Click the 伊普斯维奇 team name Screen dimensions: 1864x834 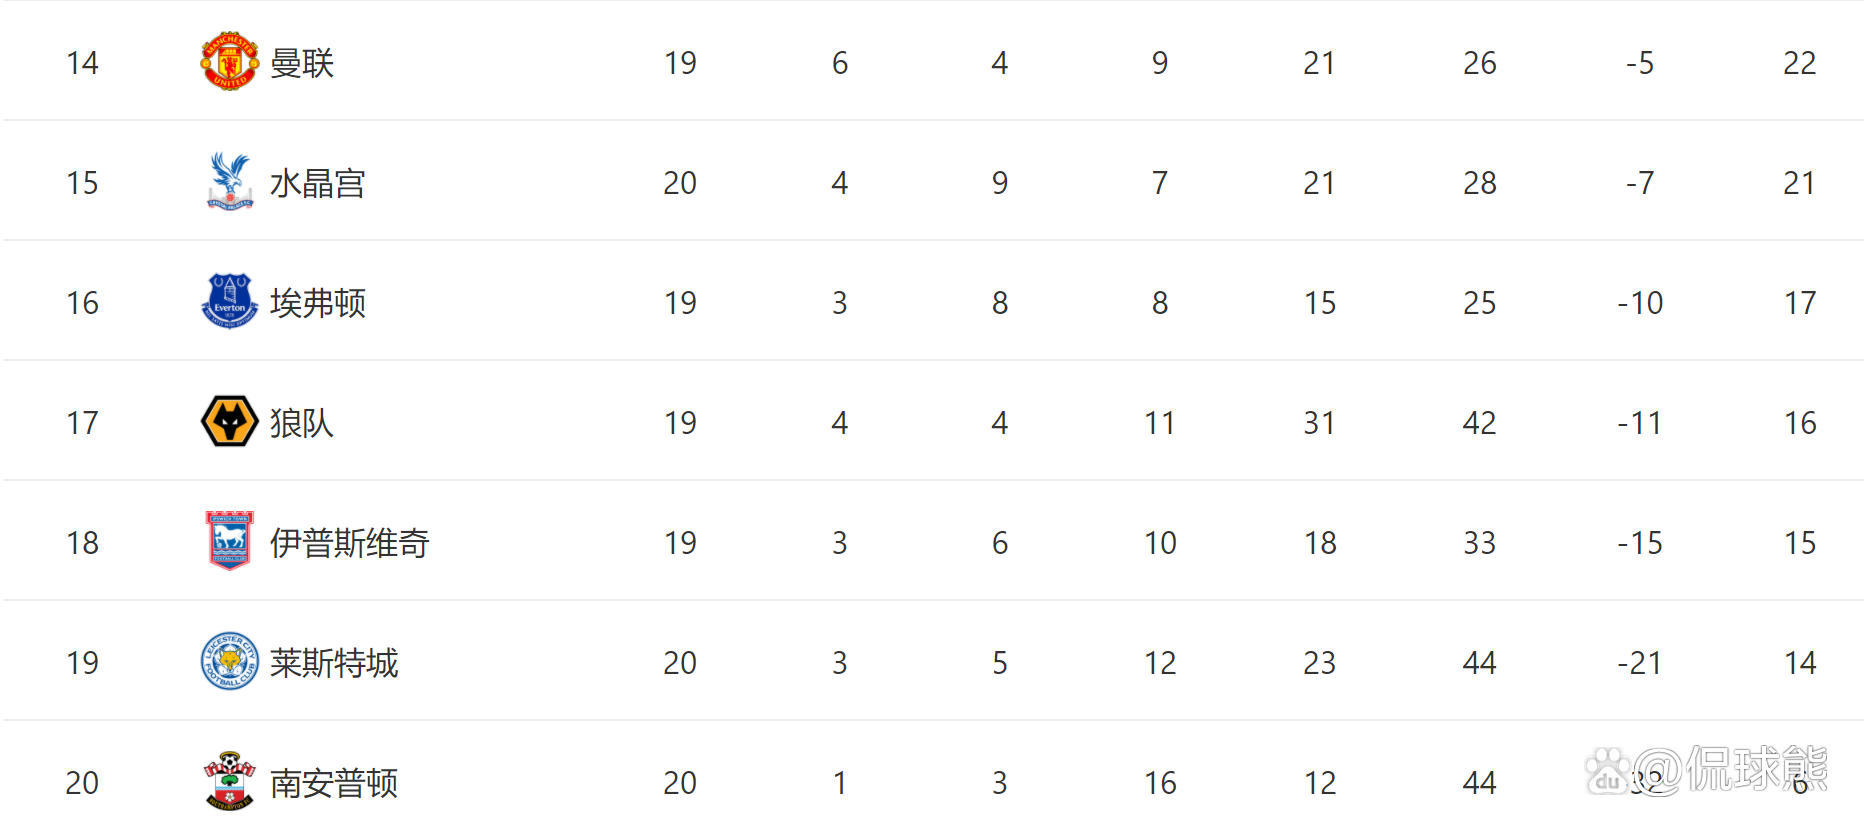coord(349,543)
